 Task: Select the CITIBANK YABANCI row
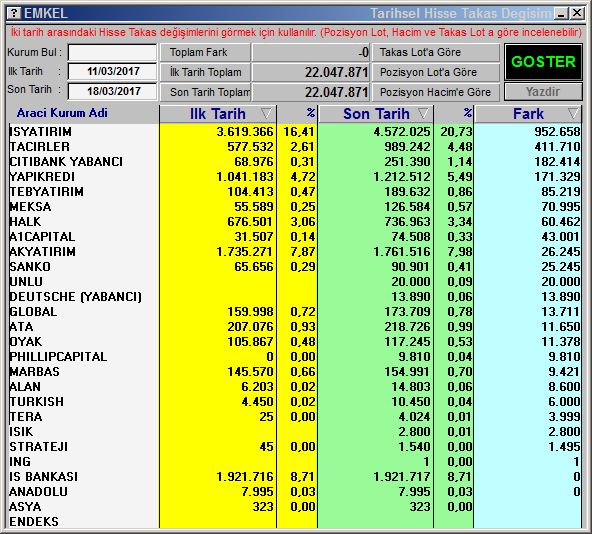[294, 162]
